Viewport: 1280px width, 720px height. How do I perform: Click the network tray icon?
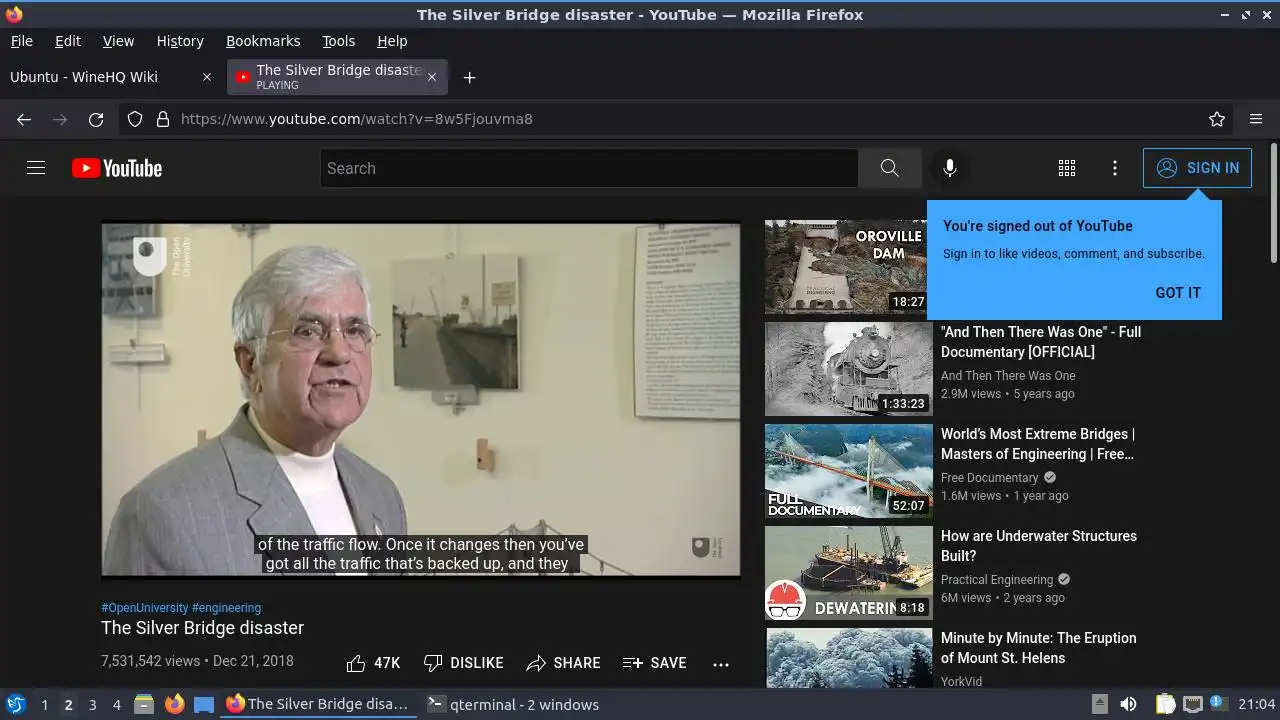click(1192, 704)
